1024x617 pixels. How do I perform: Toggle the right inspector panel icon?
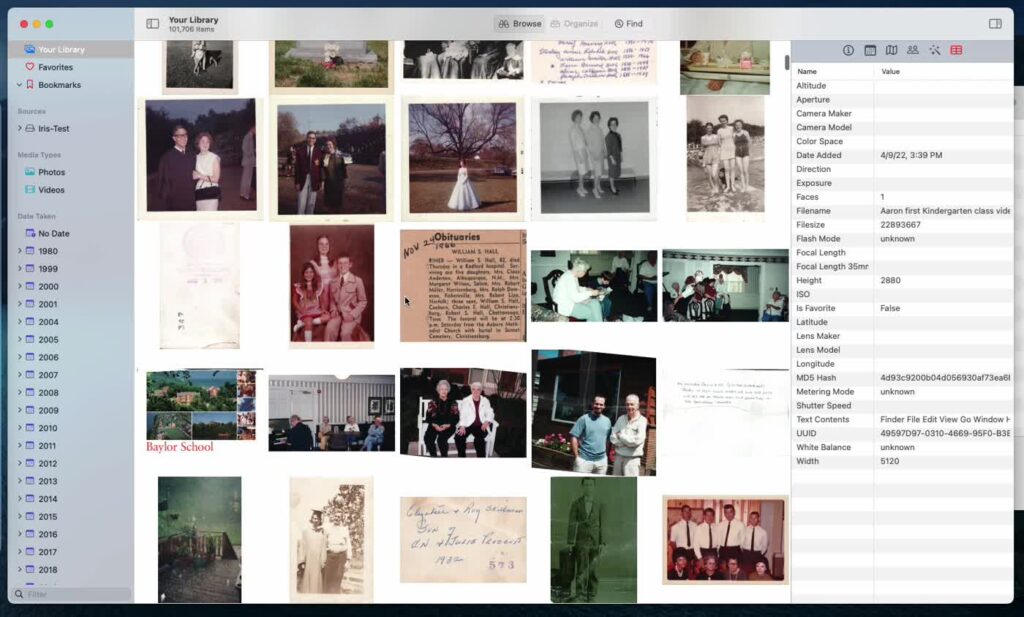[x=995, y=24]
